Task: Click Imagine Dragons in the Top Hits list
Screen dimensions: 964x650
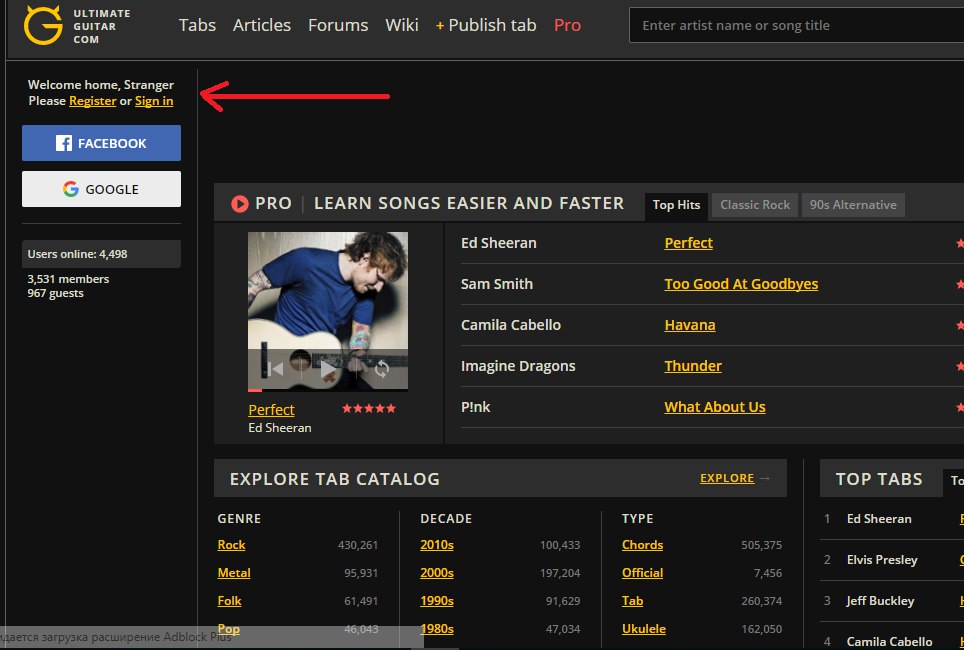Action: (x=518, y=366)
